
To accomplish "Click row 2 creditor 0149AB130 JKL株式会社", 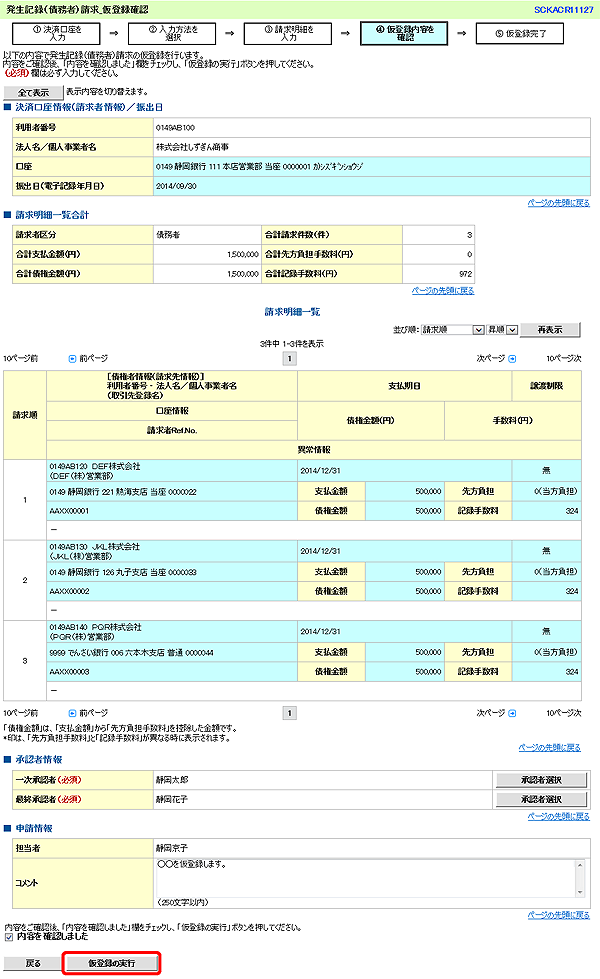I will tap(94, 547).
